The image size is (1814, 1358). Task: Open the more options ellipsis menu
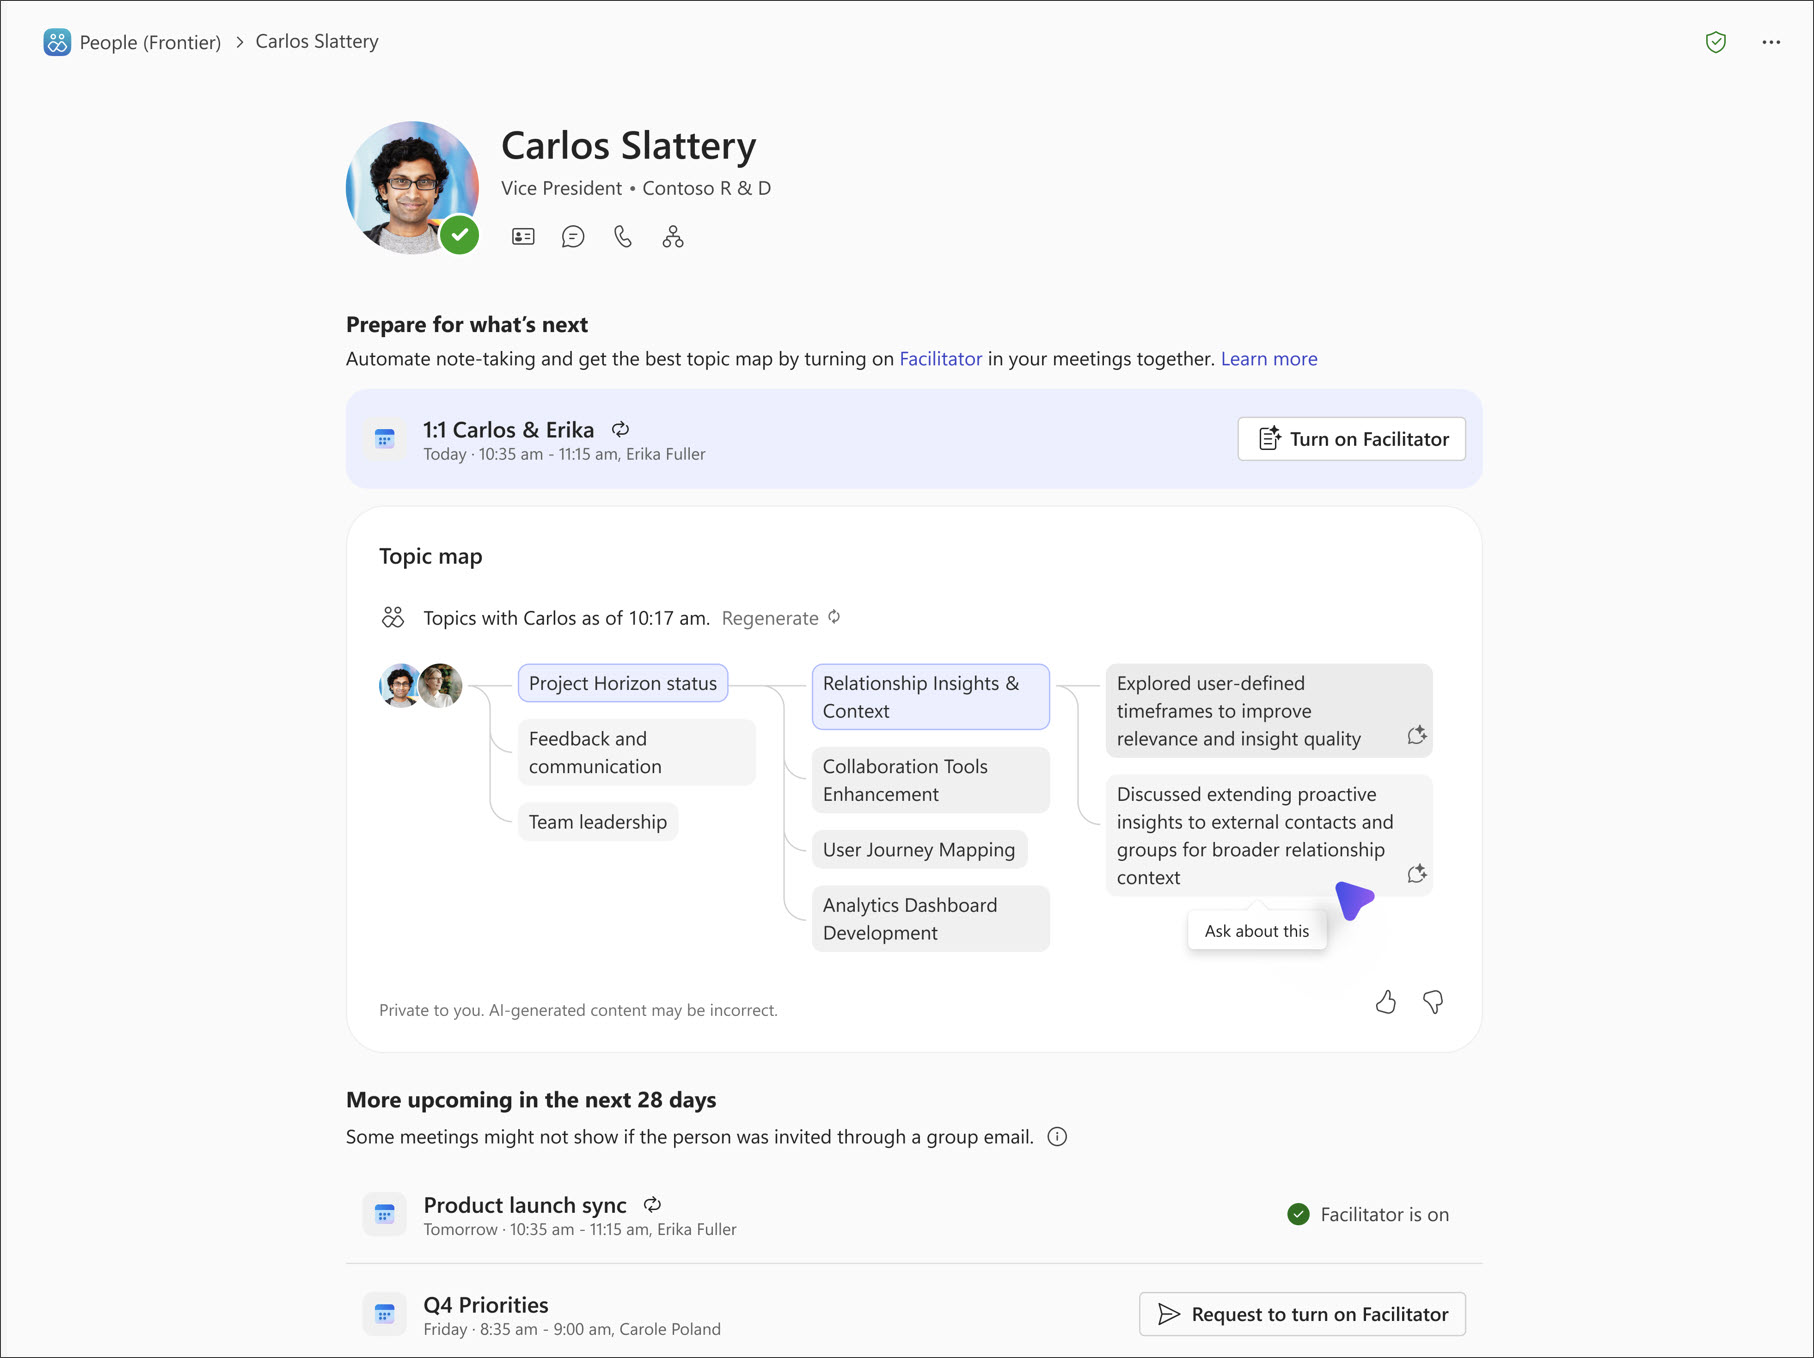(1771, 41)
